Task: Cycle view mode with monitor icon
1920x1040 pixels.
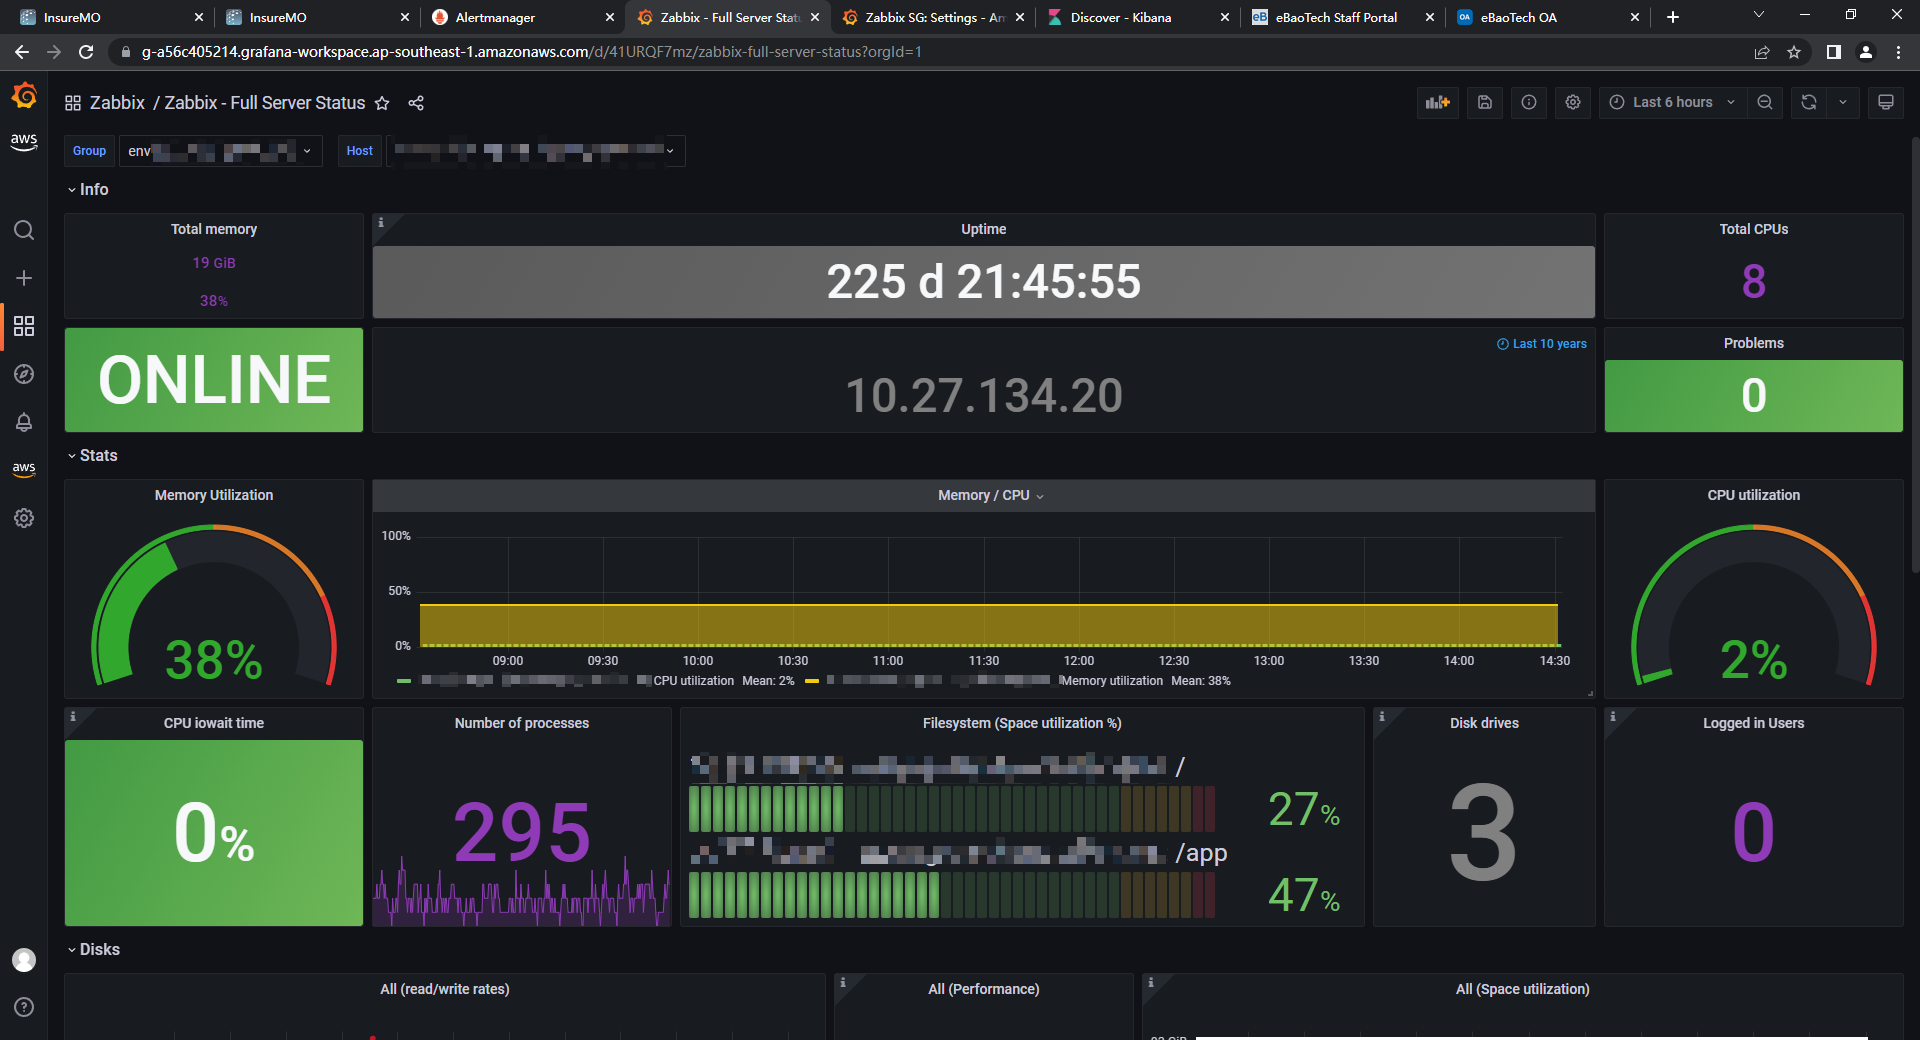Action: point(1886,102)
